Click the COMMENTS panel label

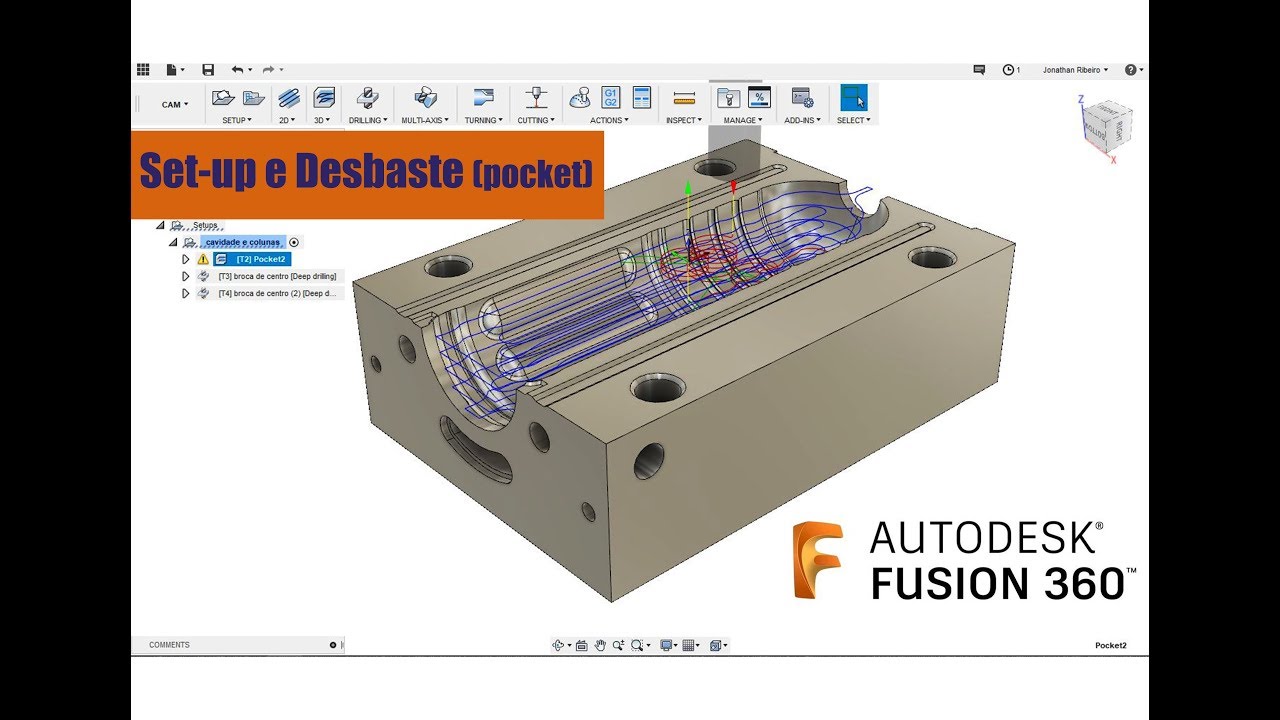[169, 645]
